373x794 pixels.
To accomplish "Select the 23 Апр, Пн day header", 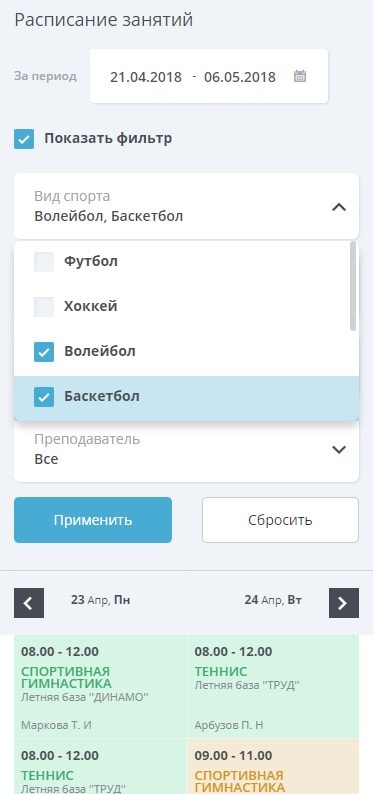I will click(101, 601).
